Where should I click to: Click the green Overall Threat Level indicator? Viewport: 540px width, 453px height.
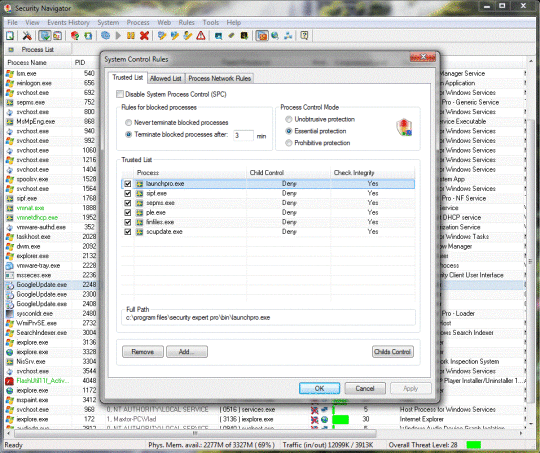(473, 445)
